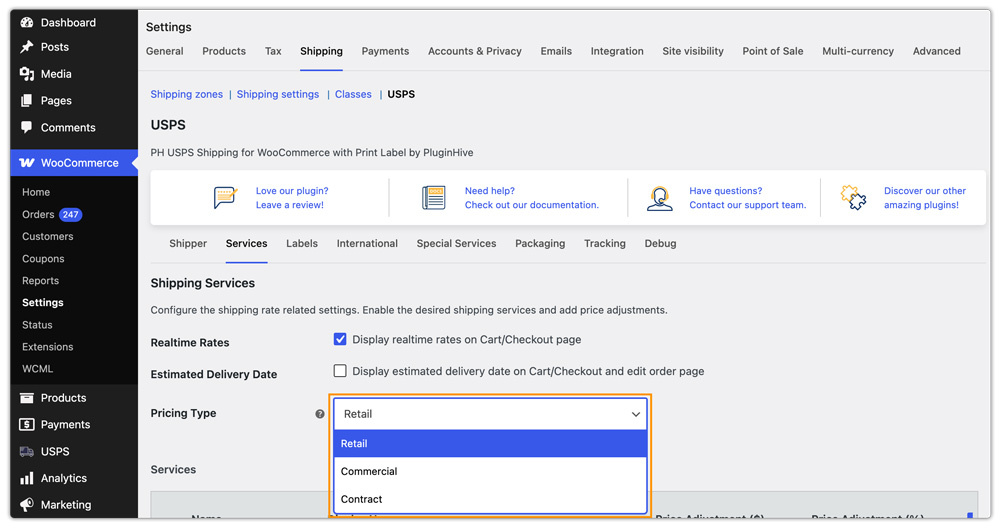Click the support agent headset icon
The image size is (1000, 528).
click(x=659, y=198)
